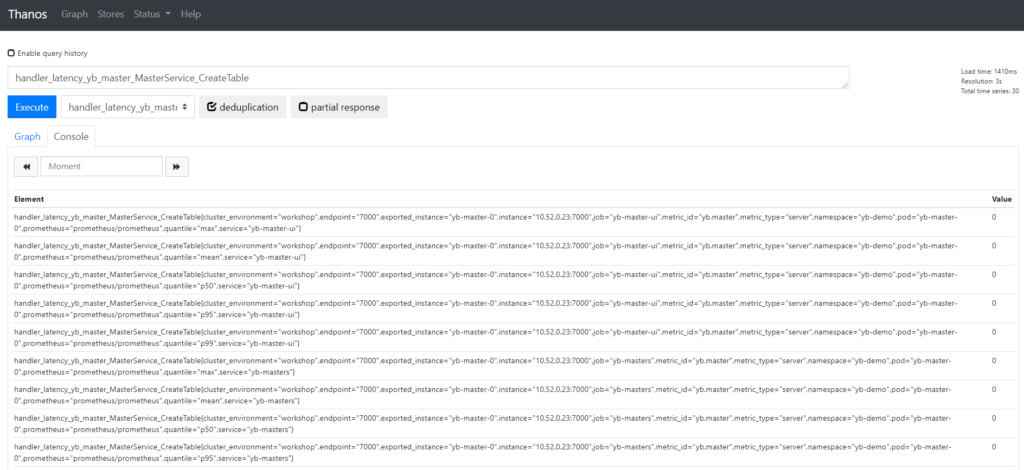Toggle the partial response option
1024x470 pixels.
(338, 107)
